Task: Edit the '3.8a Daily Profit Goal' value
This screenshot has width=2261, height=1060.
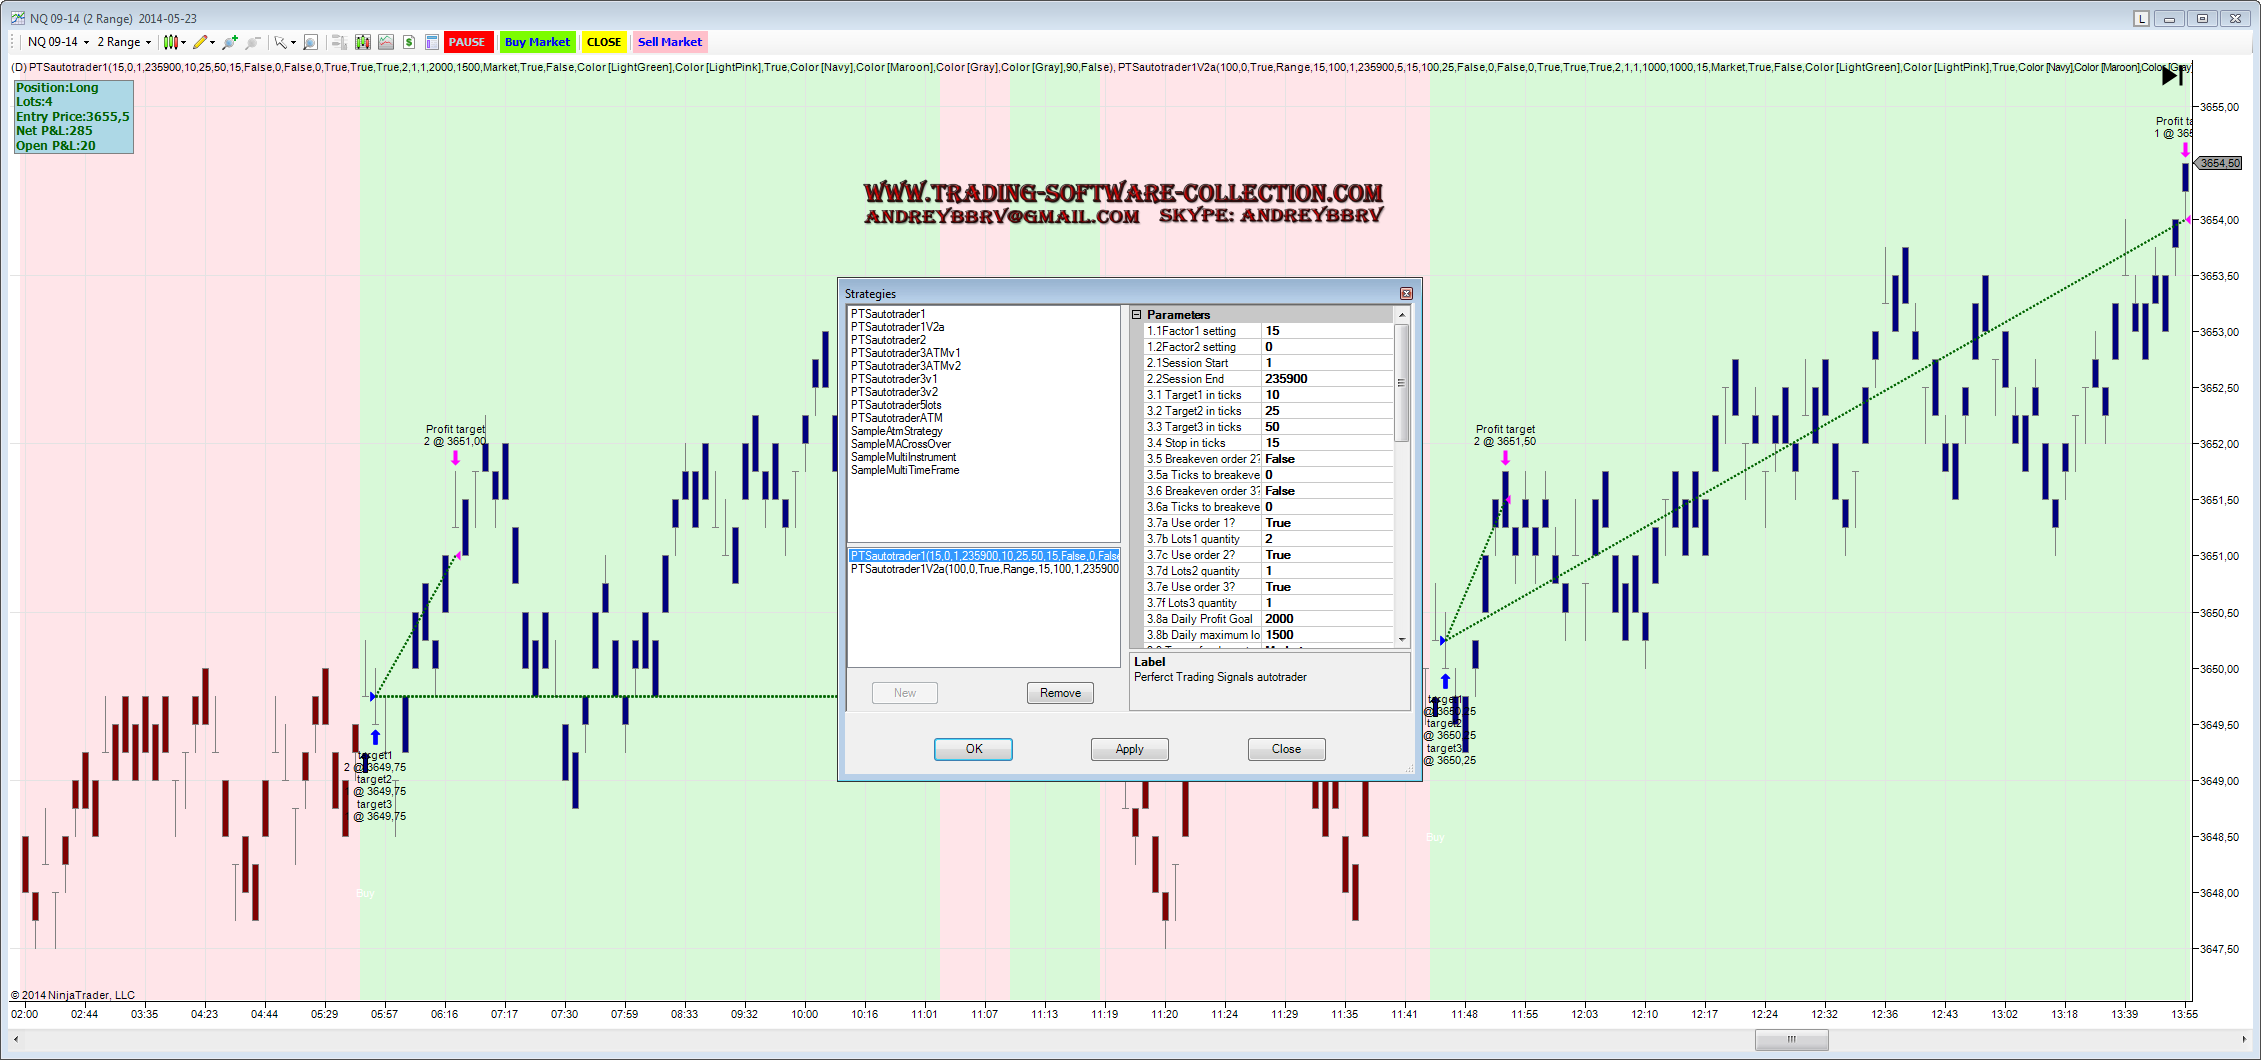Action: pyautogui.click(x=1326, y=619)
